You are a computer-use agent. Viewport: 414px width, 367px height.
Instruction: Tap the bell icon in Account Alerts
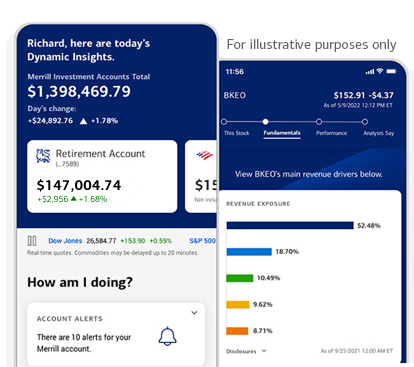[x=167, y=336]
